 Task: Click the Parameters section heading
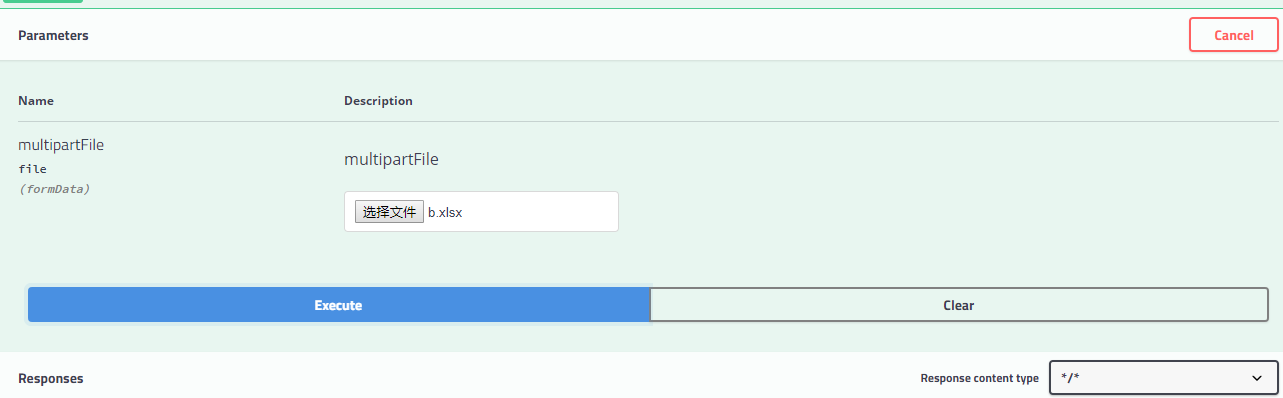[x=53, y=35]
